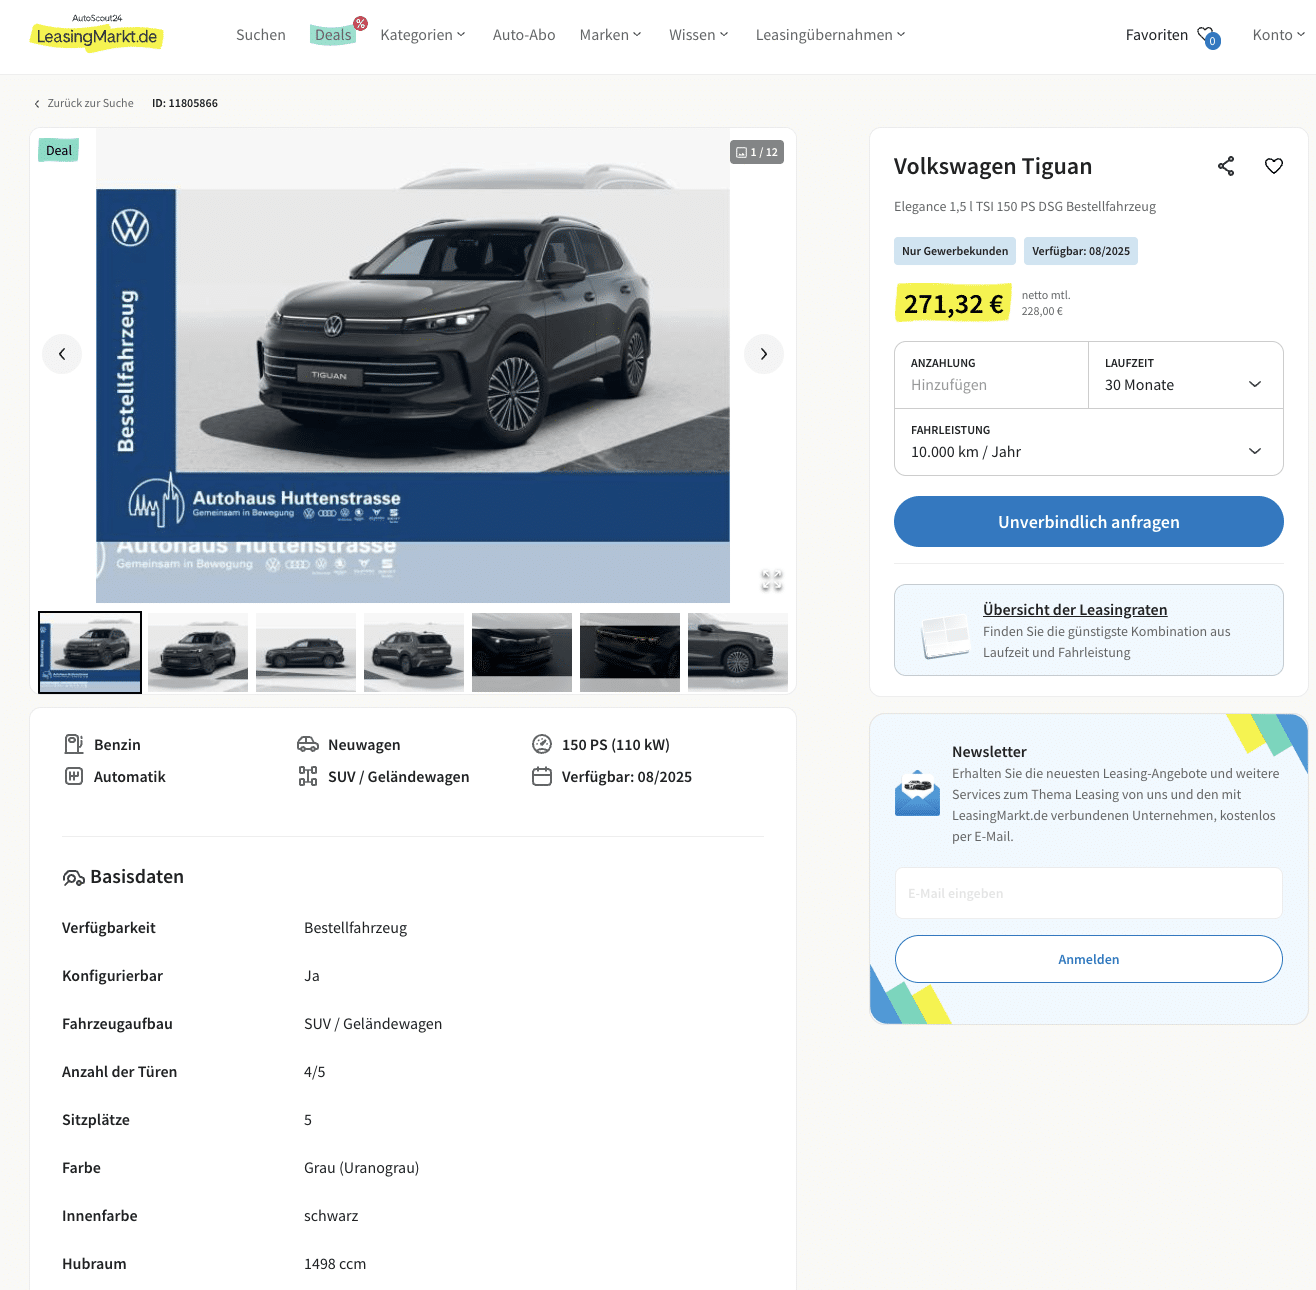Expand the Konto account menu
This screenshot has width=1316, height=1290.
pyautogui.click(x=1278, y=35)
